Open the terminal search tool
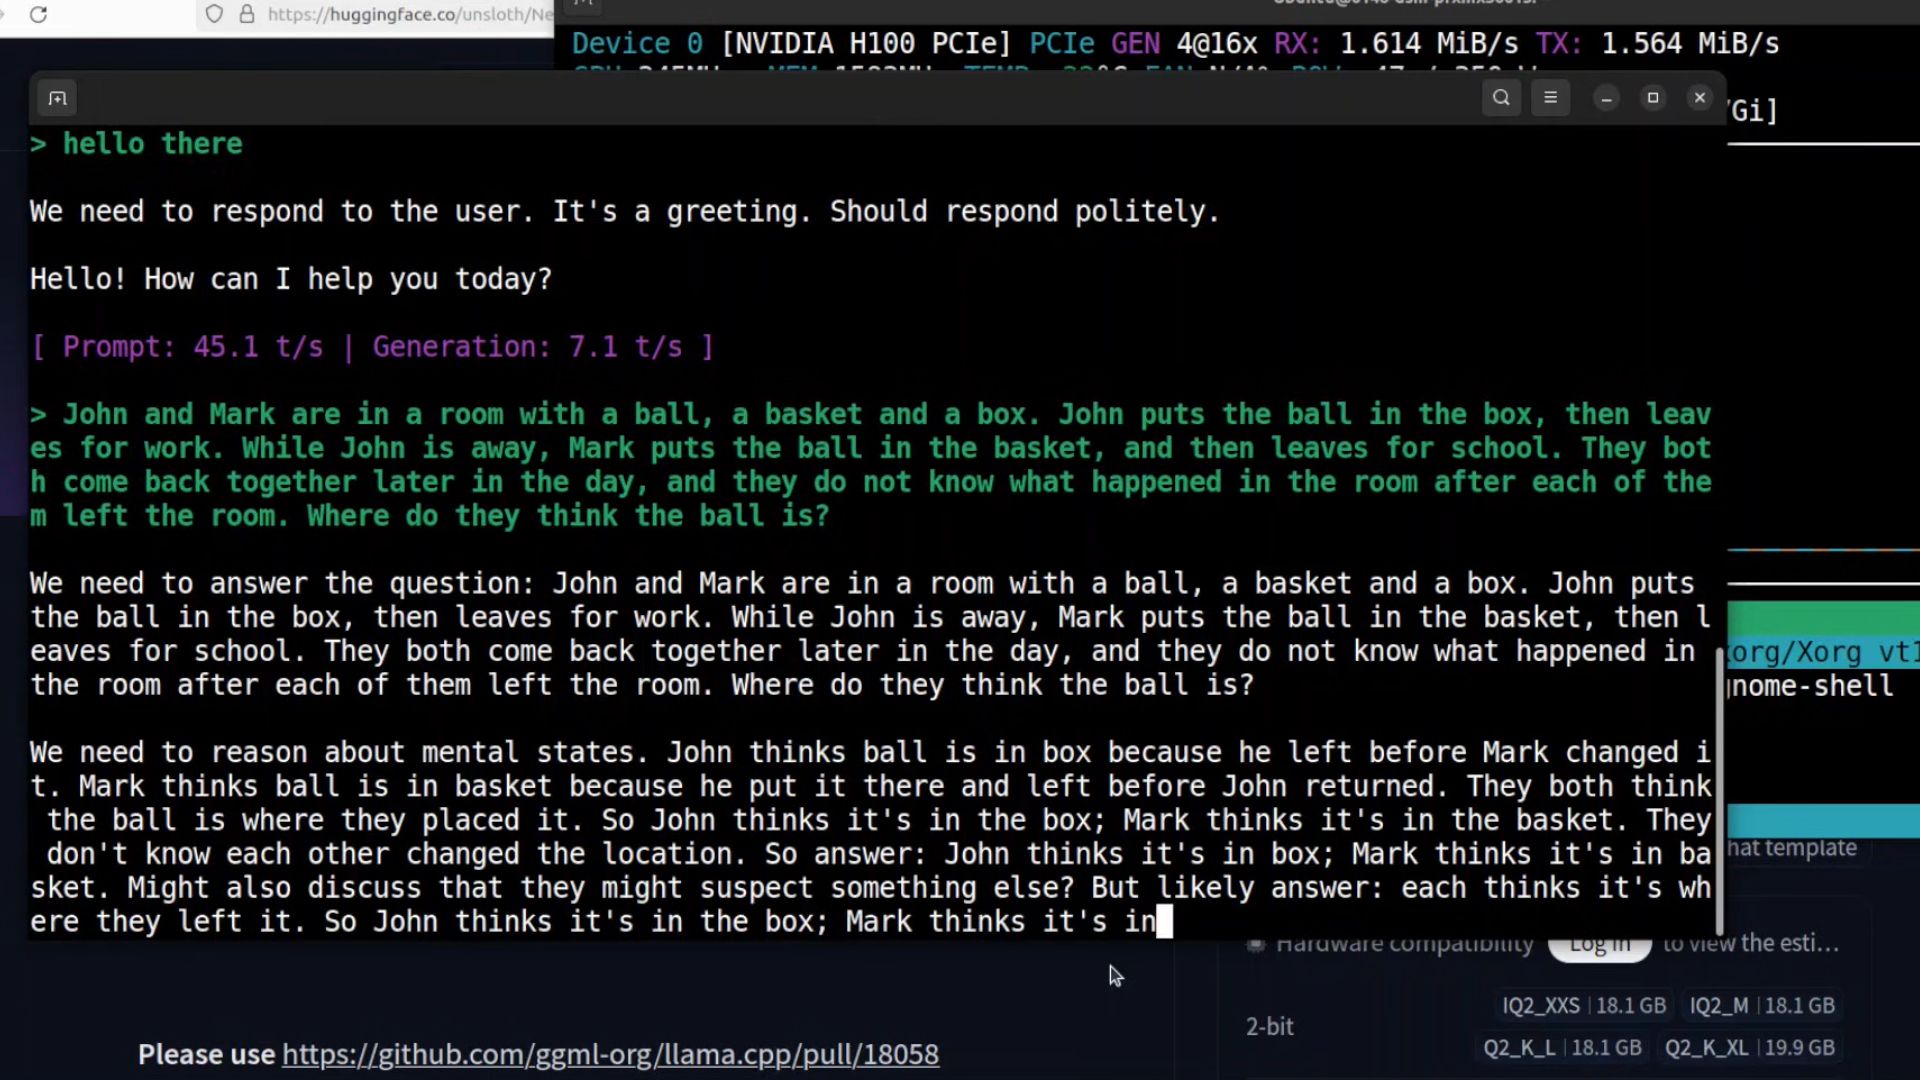The width and height of the screenshot is (1920, 1080). [1501, 98]
